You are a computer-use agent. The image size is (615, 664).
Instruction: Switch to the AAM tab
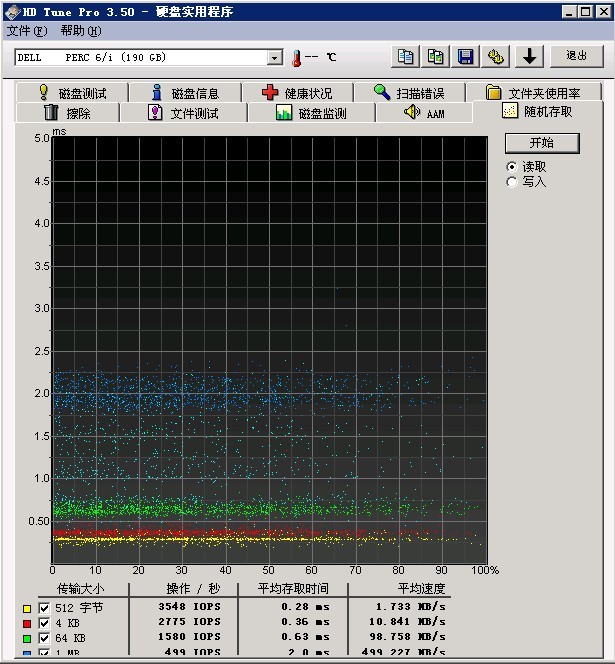[424, 113]
